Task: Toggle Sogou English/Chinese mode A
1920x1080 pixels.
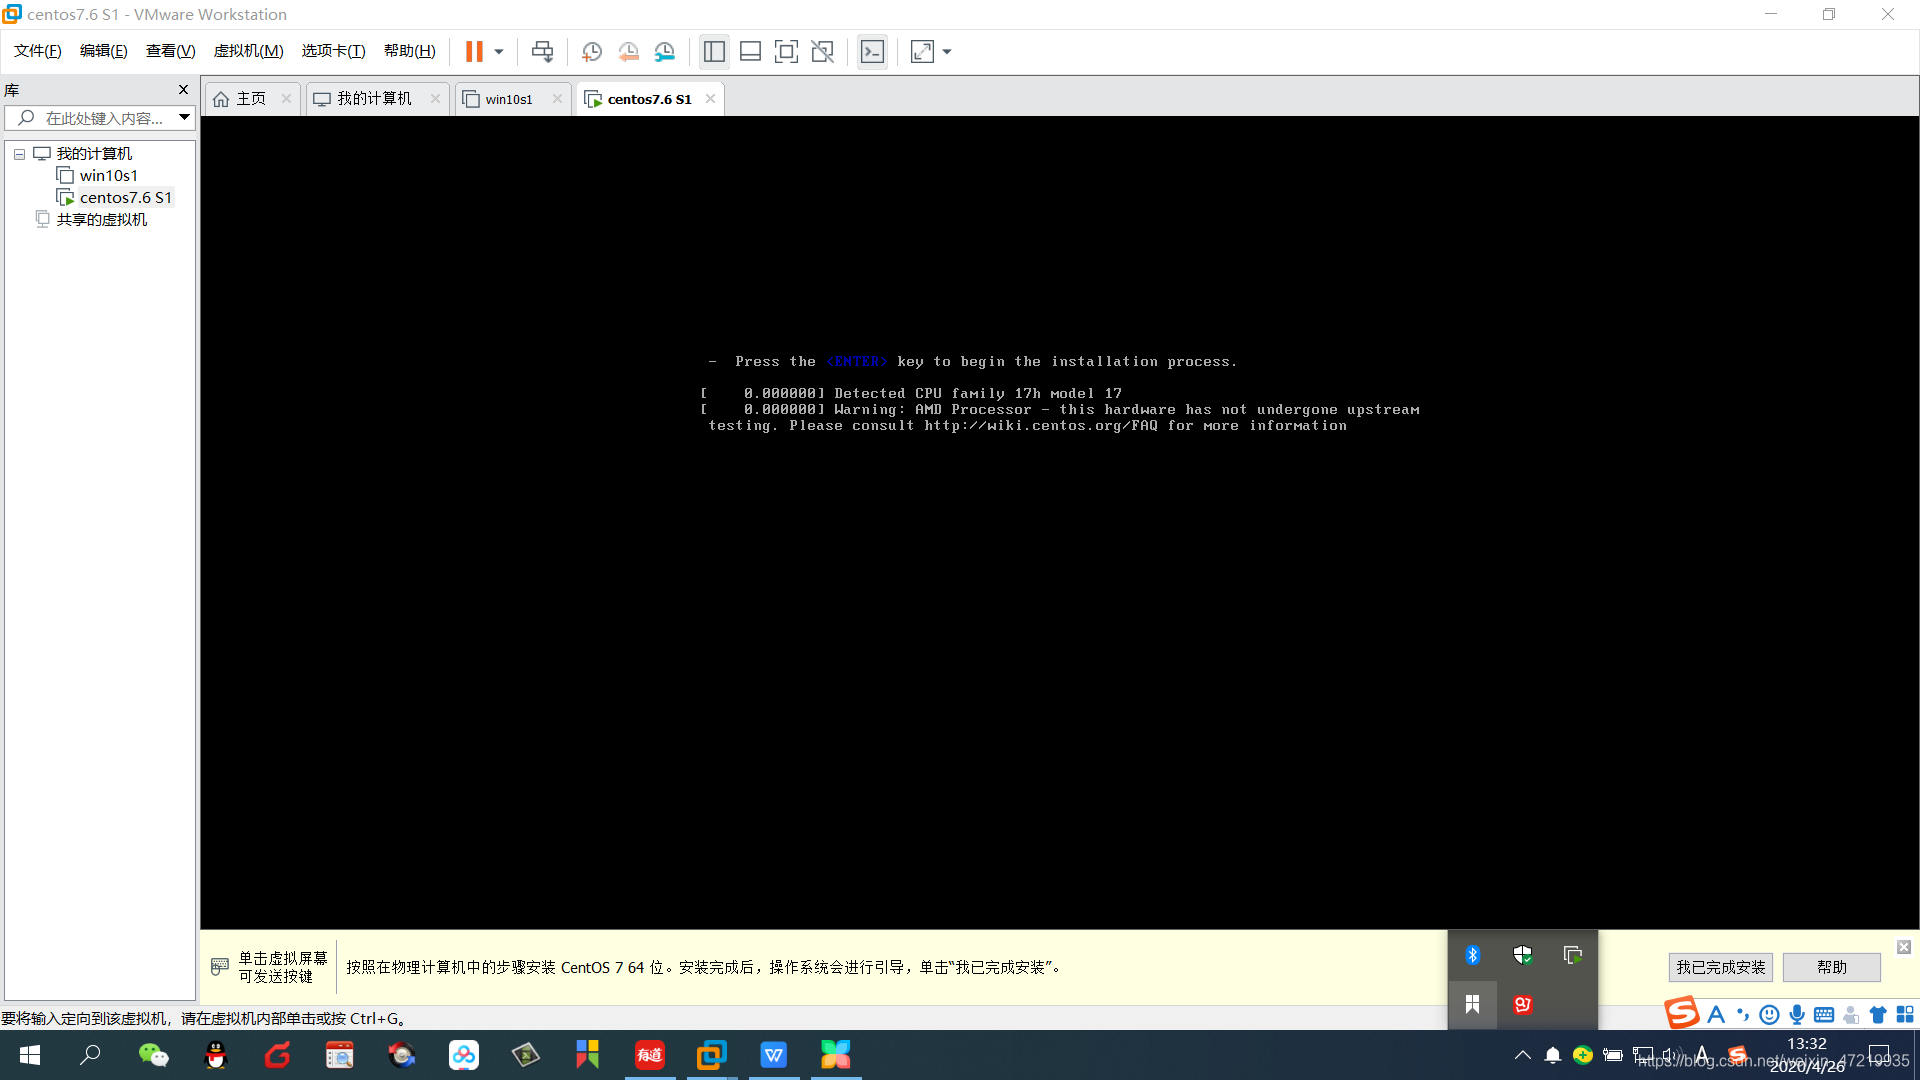Action: 1716,1015
